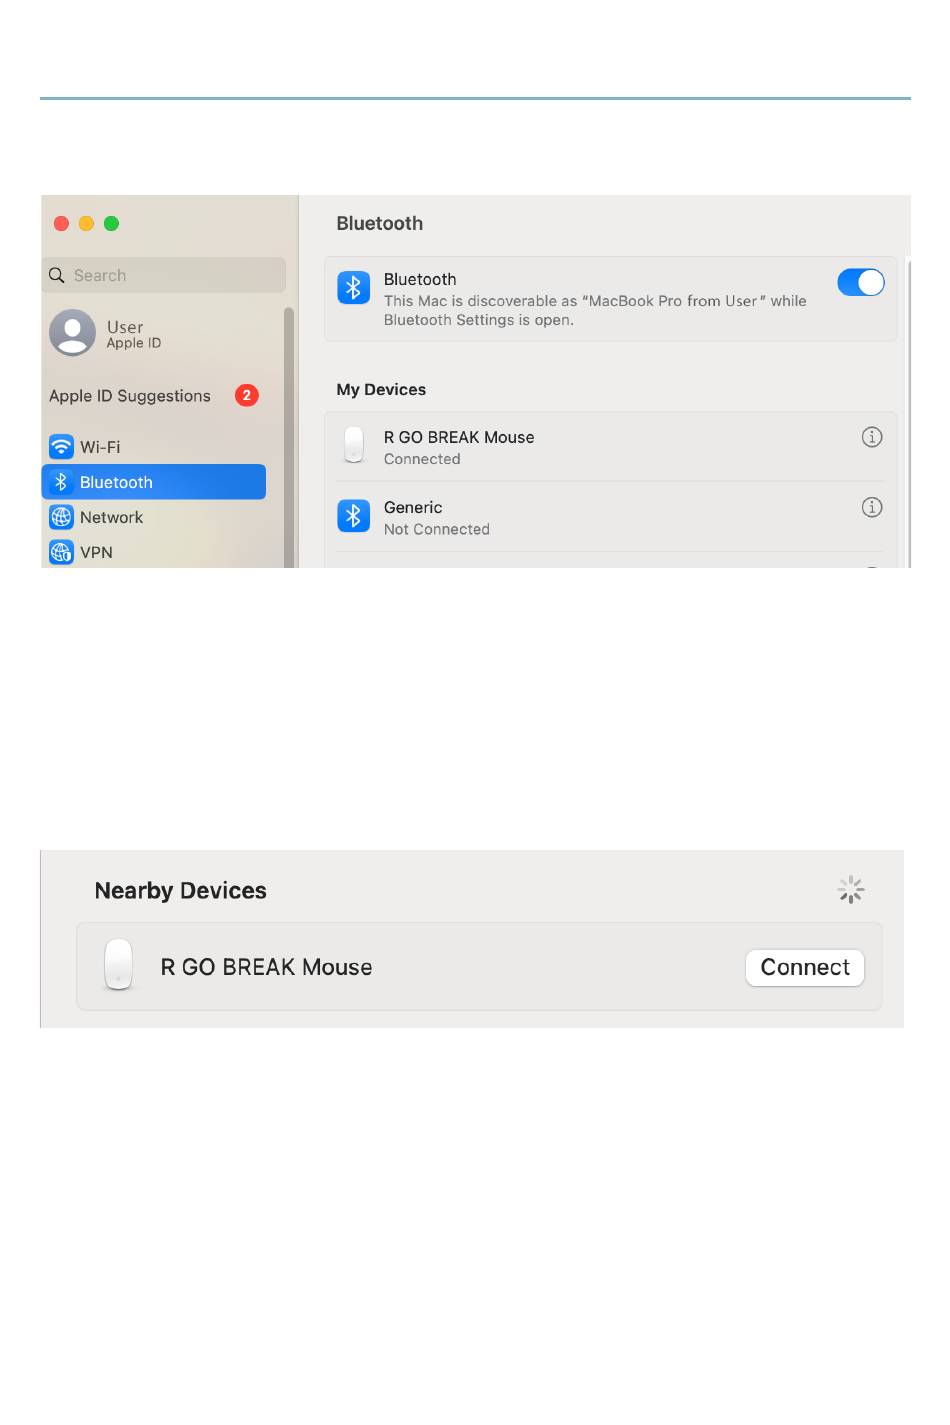950x1425 pixels.
Task: Click the VPN icon in sidebar
Action: [x=61, y=552]
